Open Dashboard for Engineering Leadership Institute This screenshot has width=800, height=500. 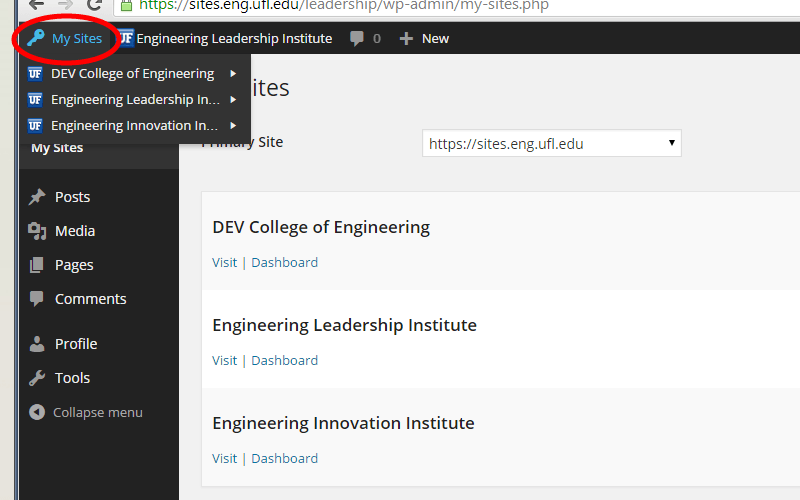coord(284,361)
